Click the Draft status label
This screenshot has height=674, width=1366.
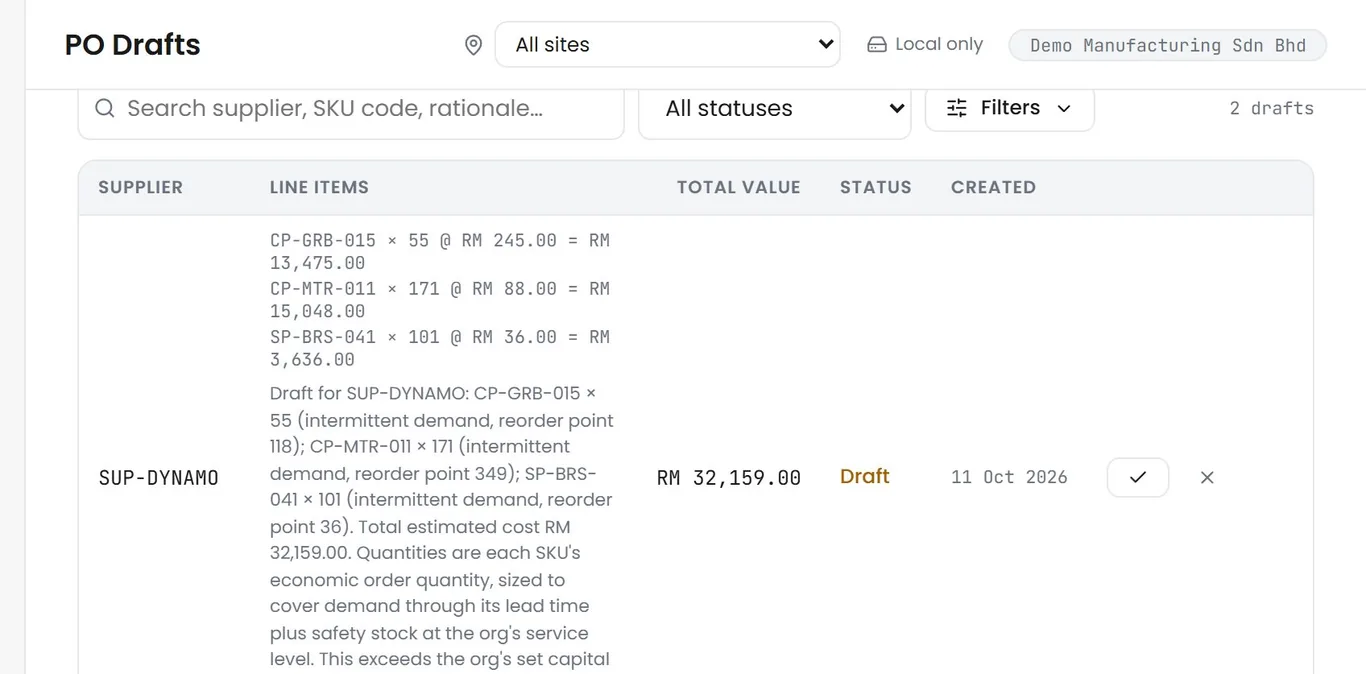[x=865, y=477]
